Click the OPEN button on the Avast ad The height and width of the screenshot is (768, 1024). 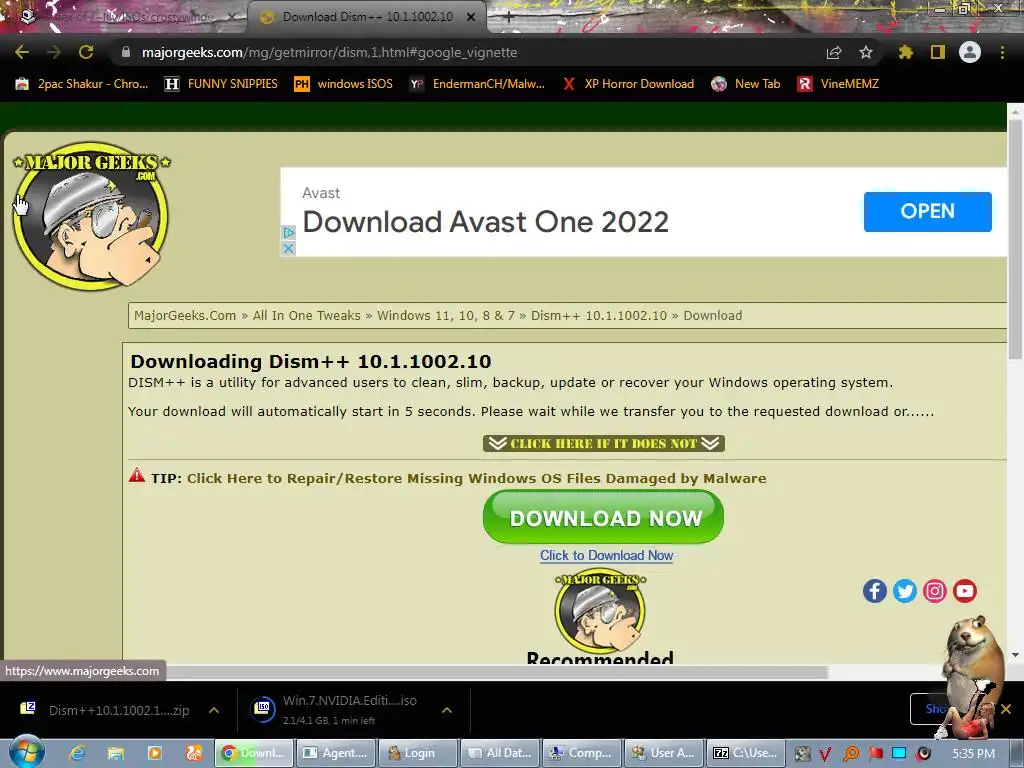[927, 212]
